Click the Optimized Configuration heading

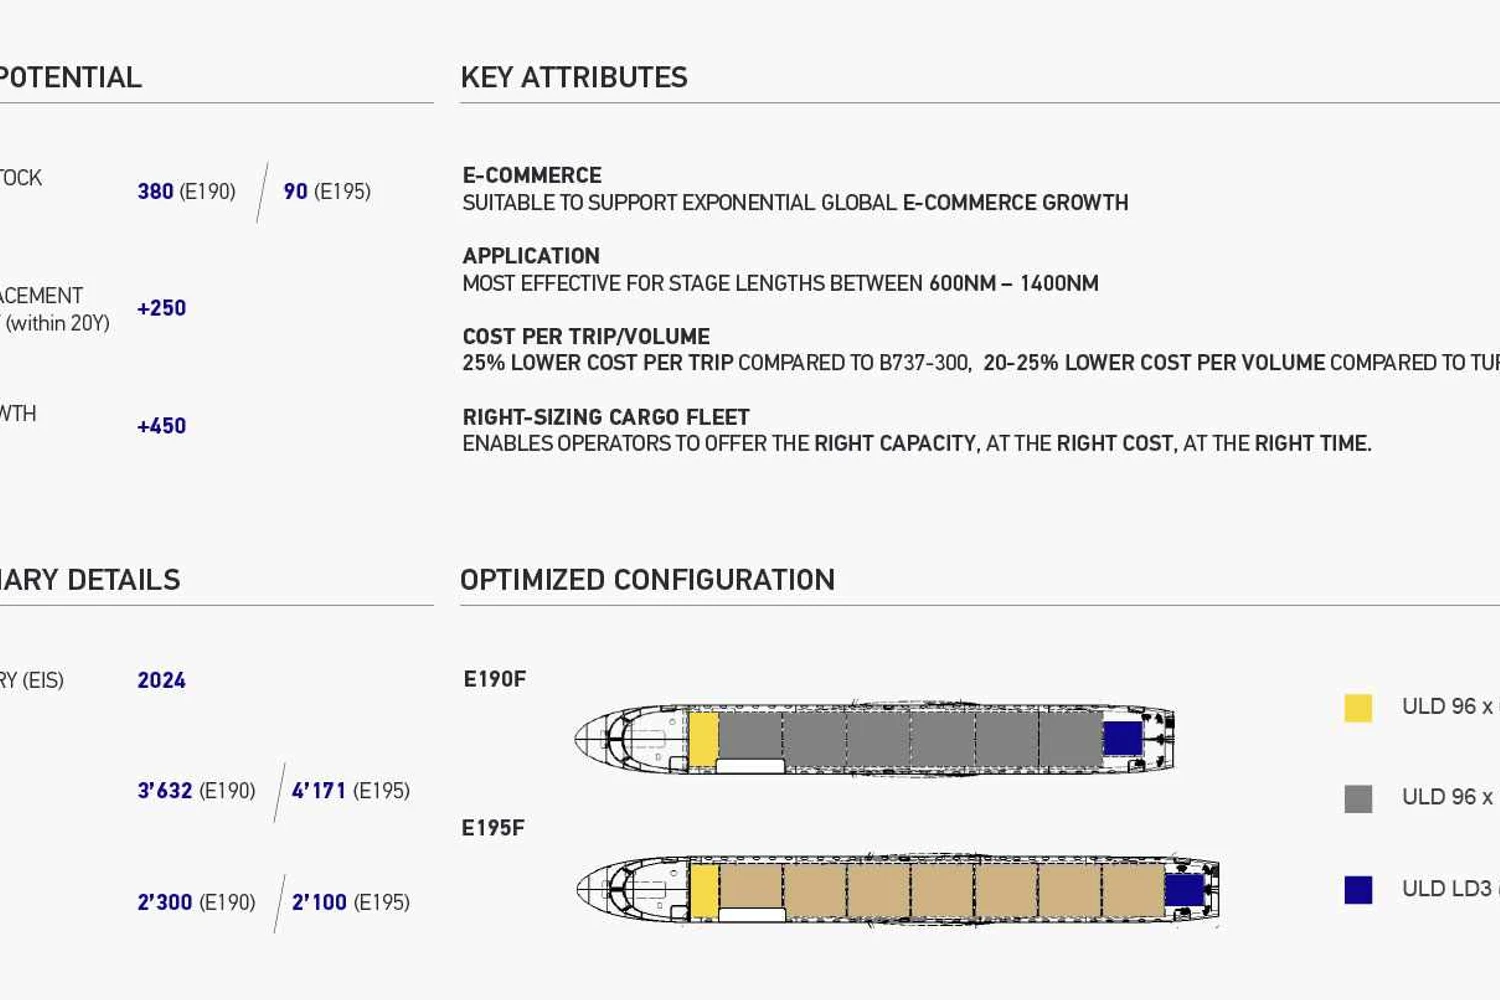[x=647, y=579]
